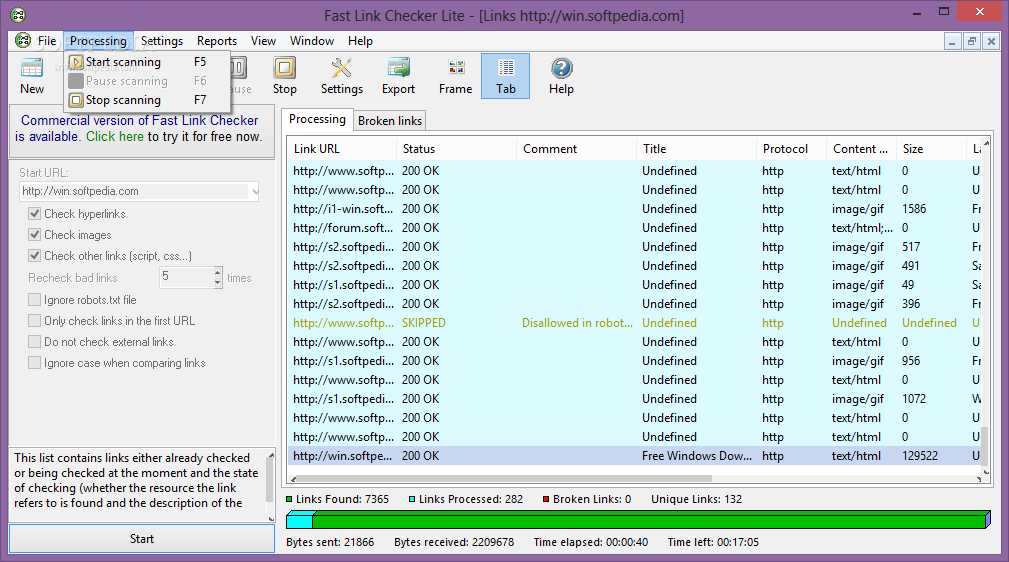This screenshot has width=1009, height=562.
Task: Sort by Protocol column header
Action: click(791, 149)
